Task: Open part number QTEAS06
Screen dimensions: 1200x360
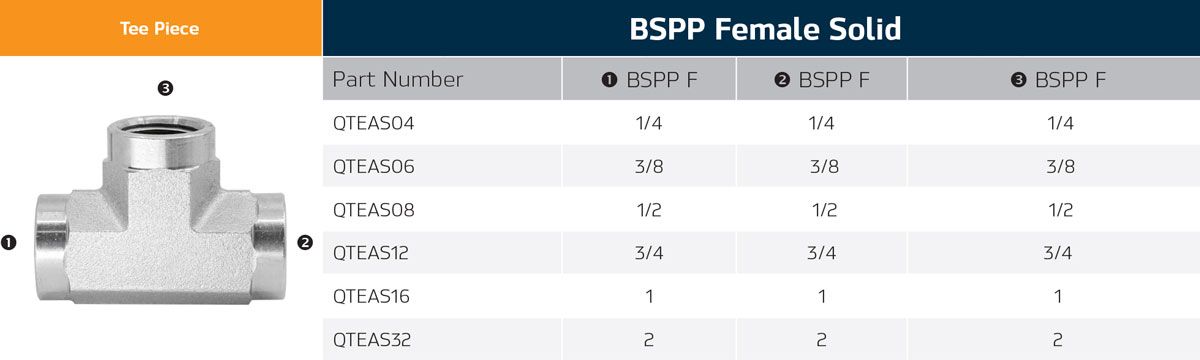Action: [x=373, y=167]
